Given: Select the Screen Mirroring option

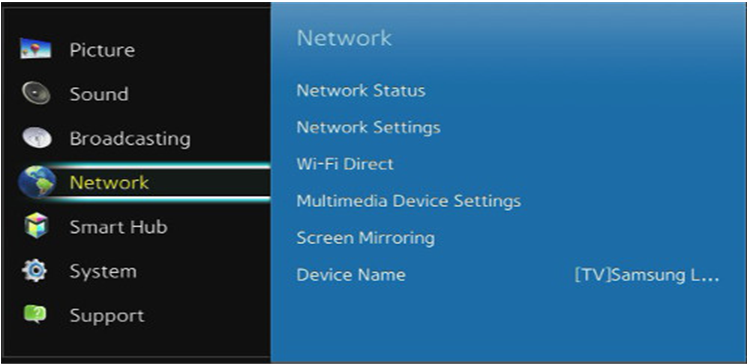Looking at the screenshot, I should pyautogui.click(x=365, y=238).
